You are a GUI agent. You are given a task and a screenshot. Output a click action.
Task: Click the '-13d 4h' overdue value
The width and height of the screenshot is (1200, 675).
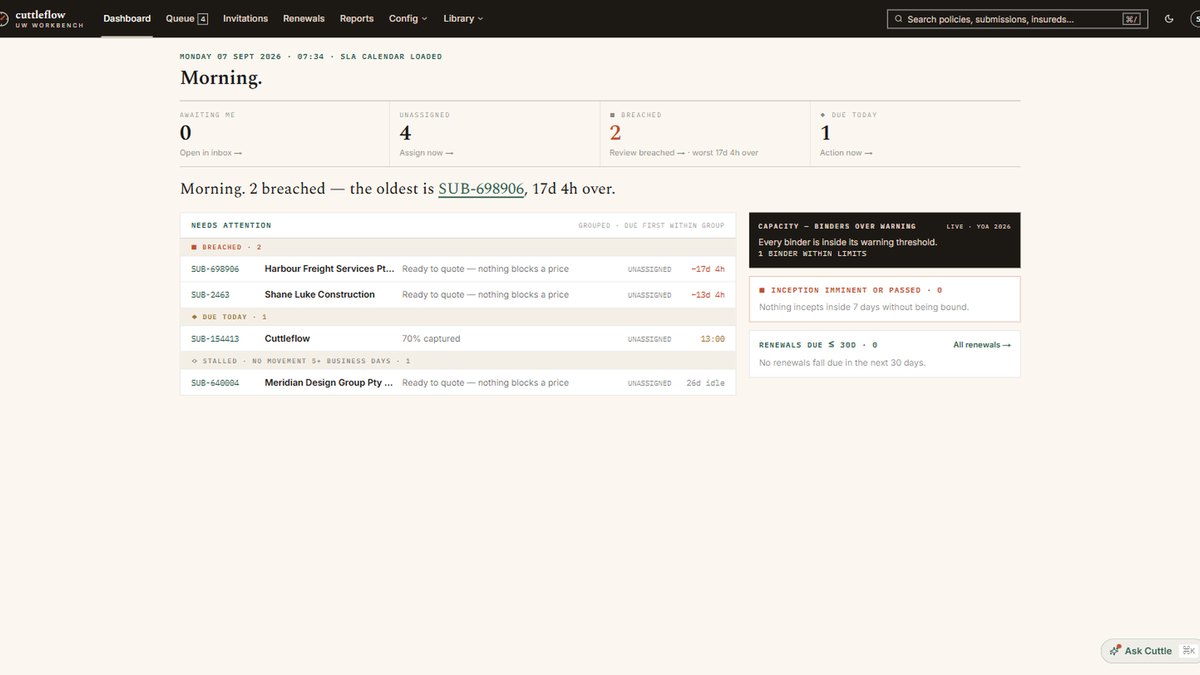(x=707, y=295)
